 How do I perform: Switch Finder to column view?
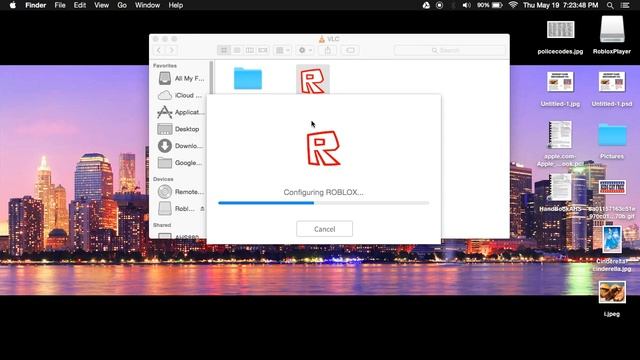tap(250, 50)
